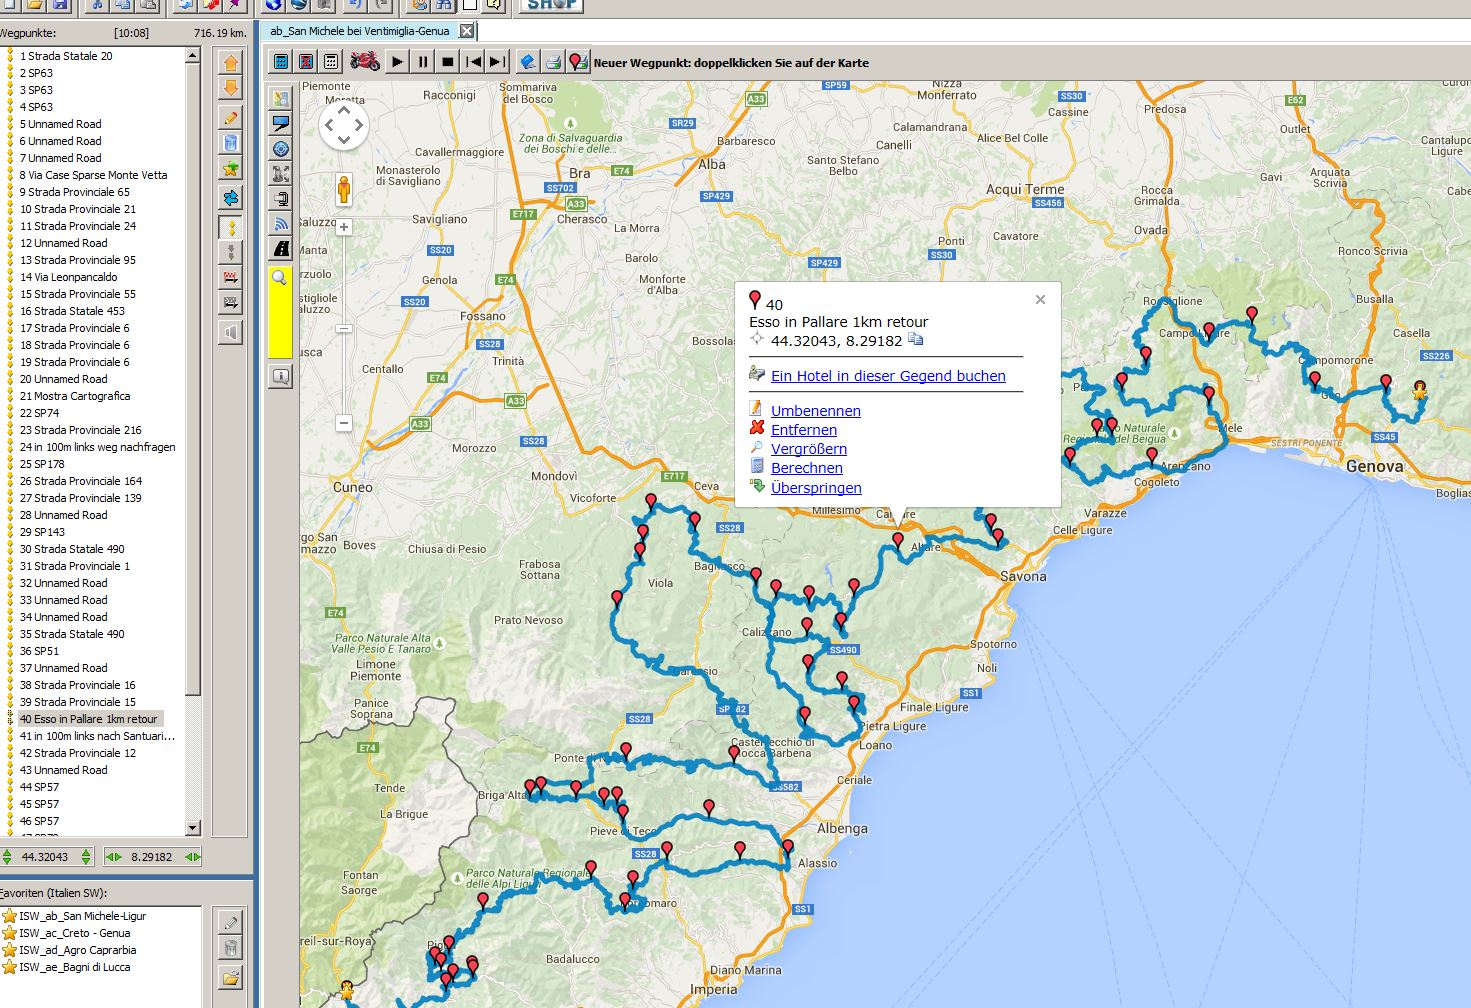Click the trash can delete waypoint icon
The width and height of the screenshot is (1471, 1008).
[231, 143]
